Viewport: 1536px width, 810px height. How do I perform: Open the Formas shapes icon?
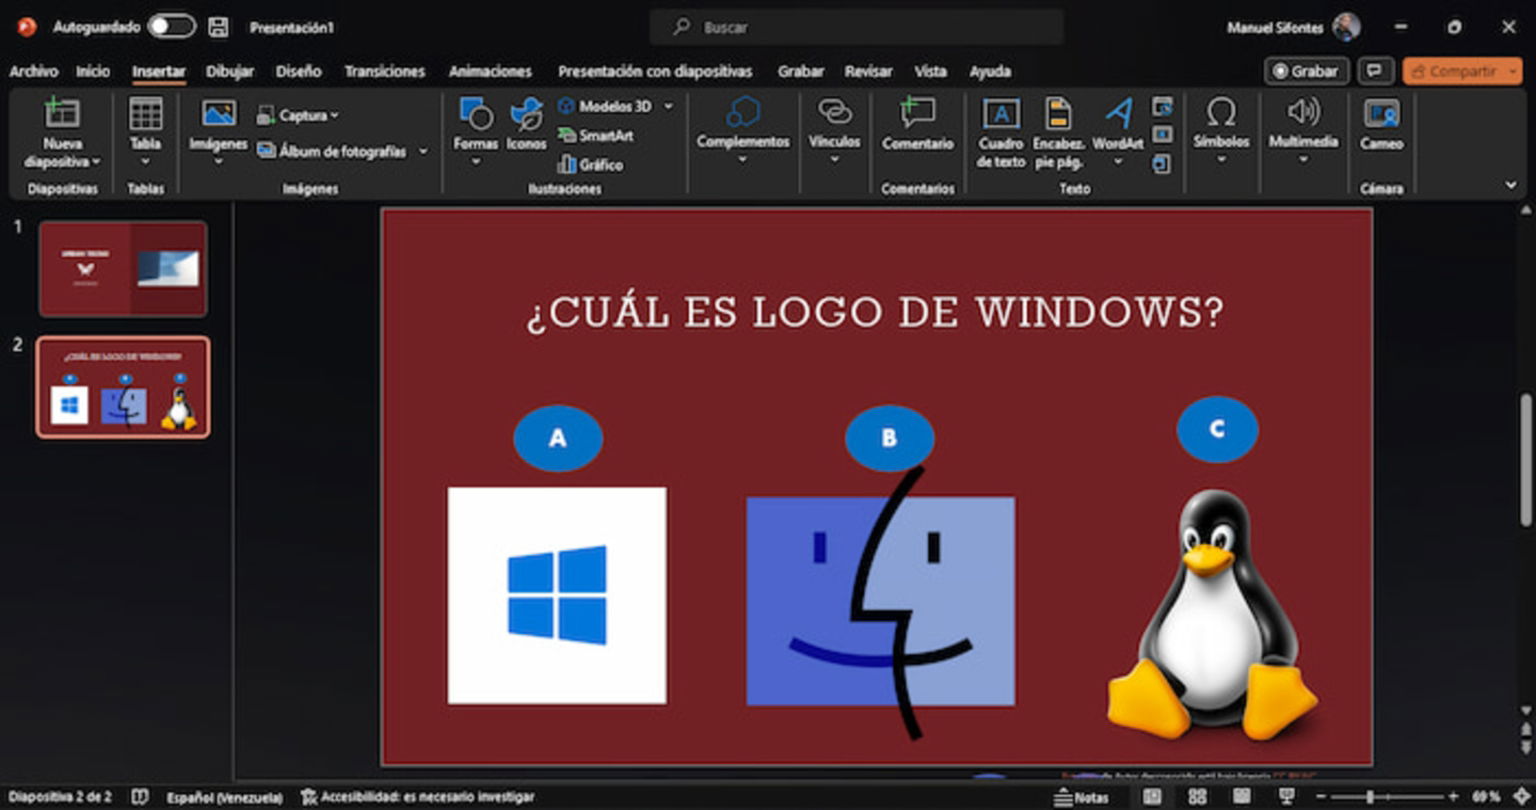click(x=475, y=114)
